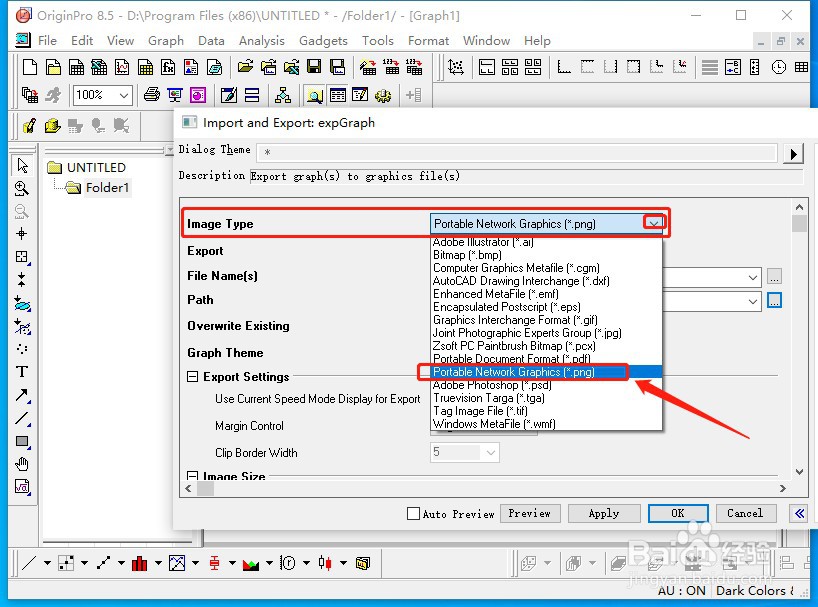Screen dimensions: 818x607
Task: Choose Encapsulated Postscript (*.eps) option
Action: [507, 307]
